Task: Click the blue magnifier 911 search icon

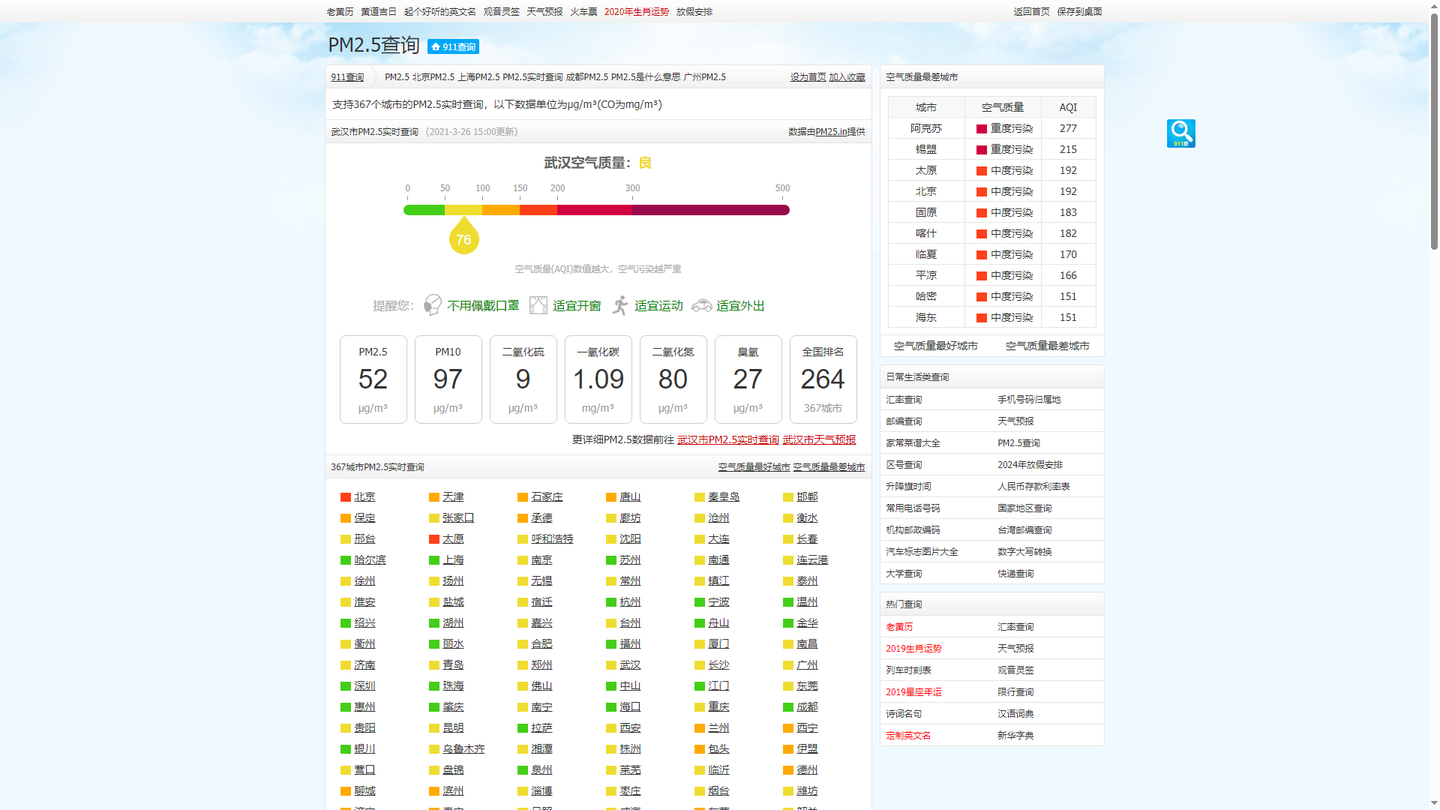Action: (1181, 133)
